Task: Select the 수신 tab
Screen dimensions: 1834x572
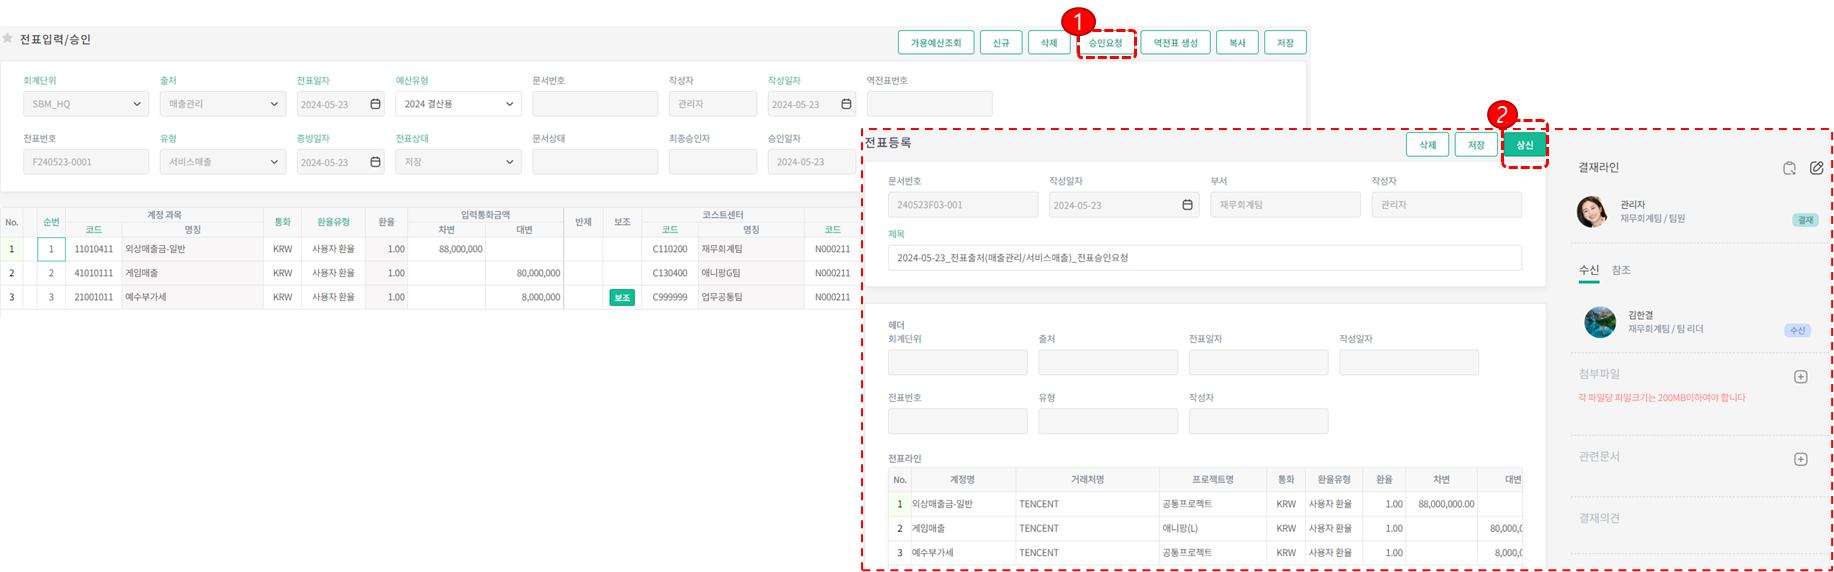Action: (1588, 270)
